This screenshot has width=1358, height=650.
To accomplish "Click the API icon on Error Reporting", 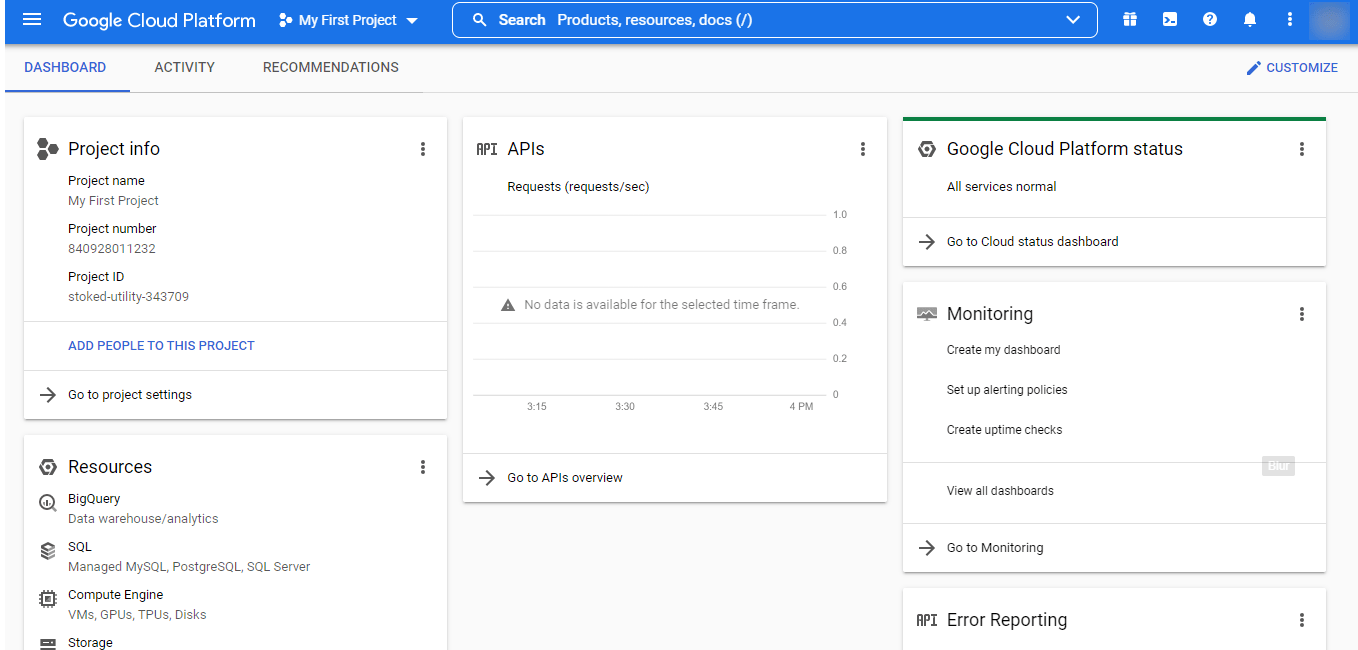I will coord(927,620).
